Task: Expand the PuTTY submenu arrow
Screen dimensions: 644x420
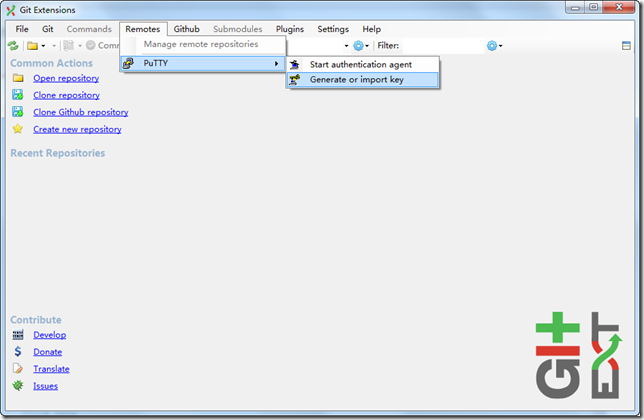Action: tap(277, 63)
